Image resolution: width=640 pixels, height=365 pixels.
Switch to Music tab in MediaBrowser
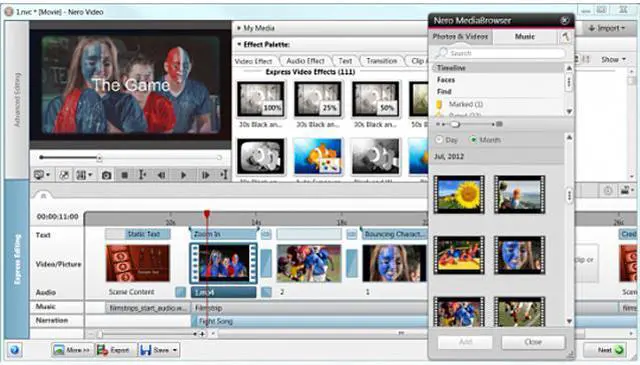524,37
